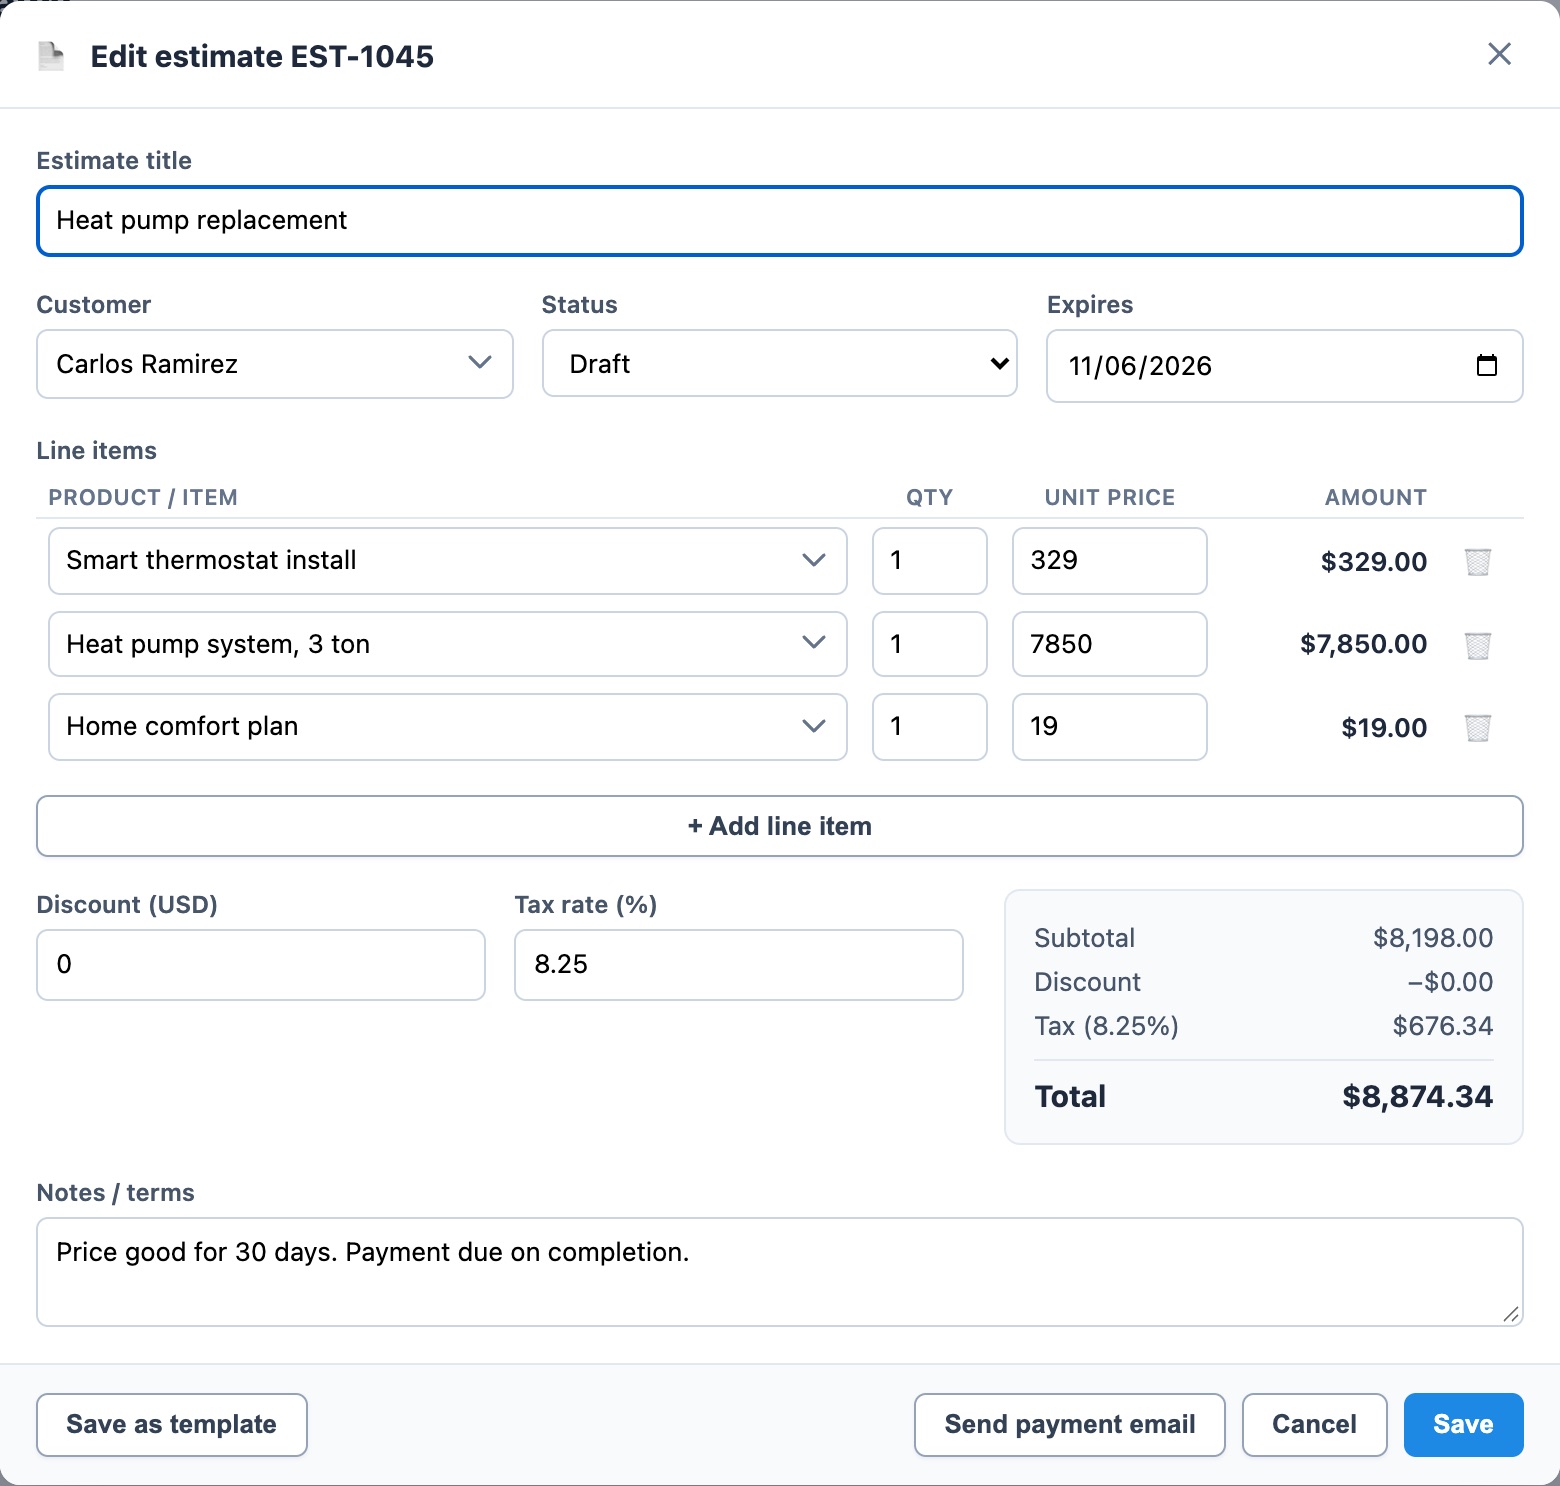Click the Tax rate (%) field
The height and width of the screenshot is (1486, 1560).
(739, 965)
